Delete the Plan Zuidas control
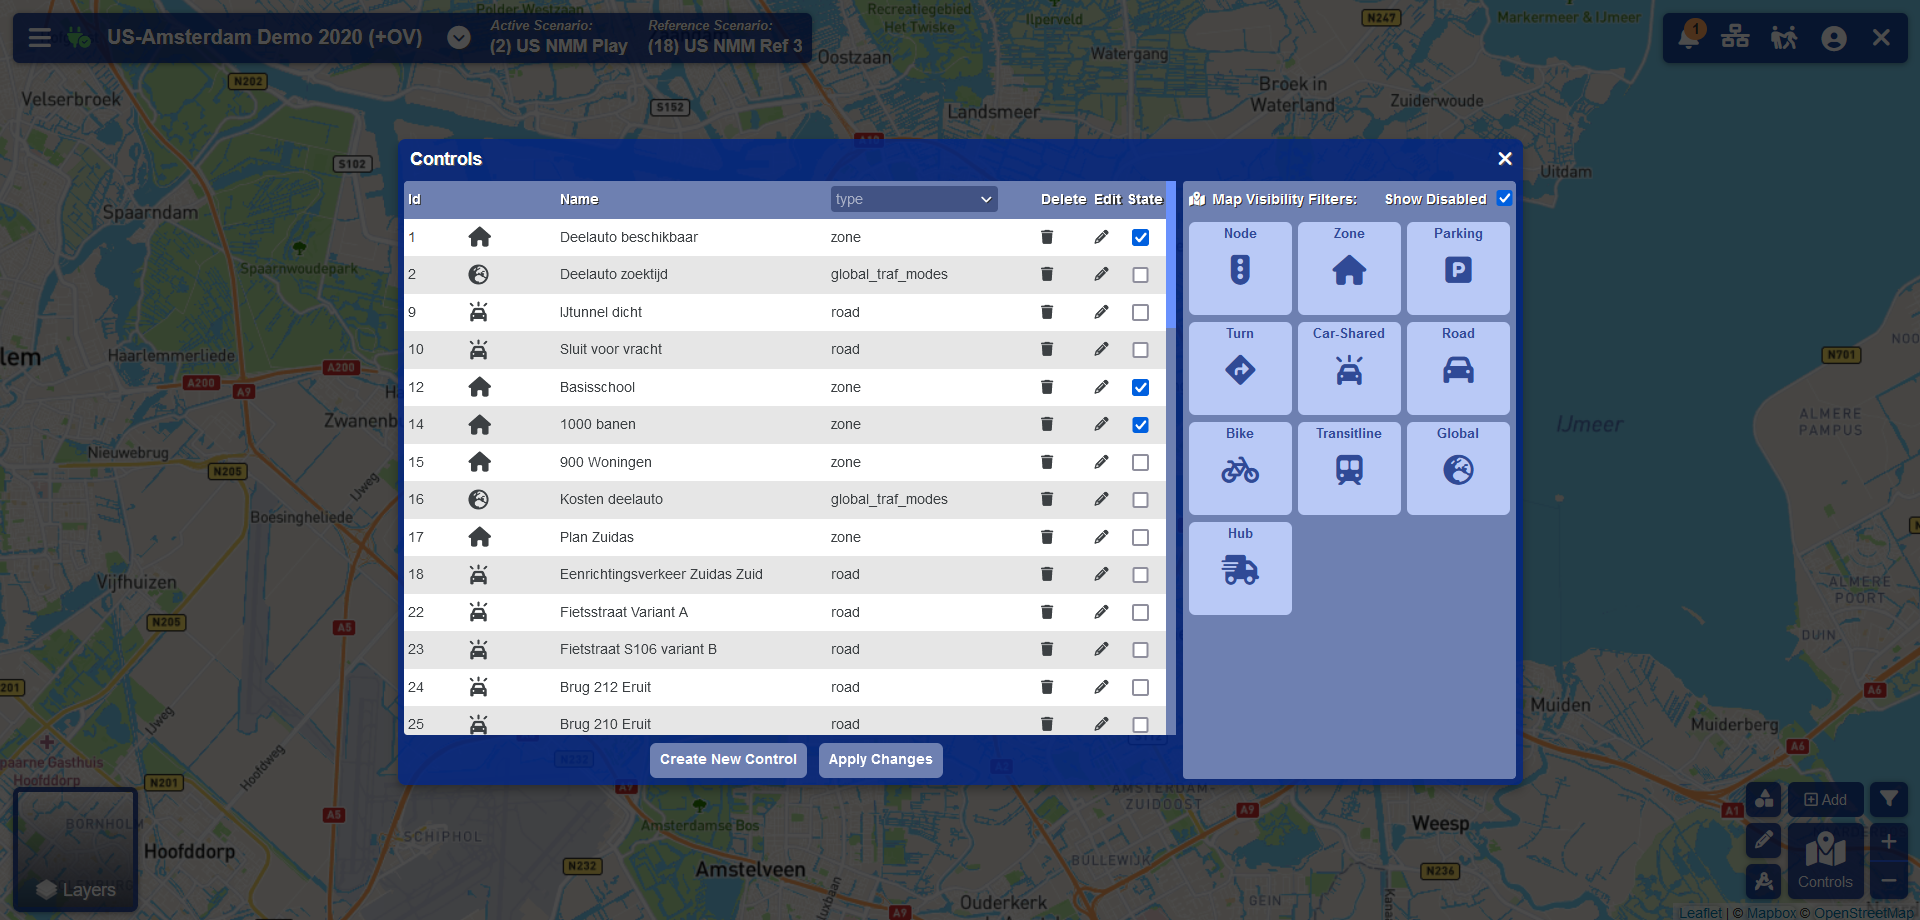Image resolution: width=1920 pixels, height=920 pixels. (1047, 537)
